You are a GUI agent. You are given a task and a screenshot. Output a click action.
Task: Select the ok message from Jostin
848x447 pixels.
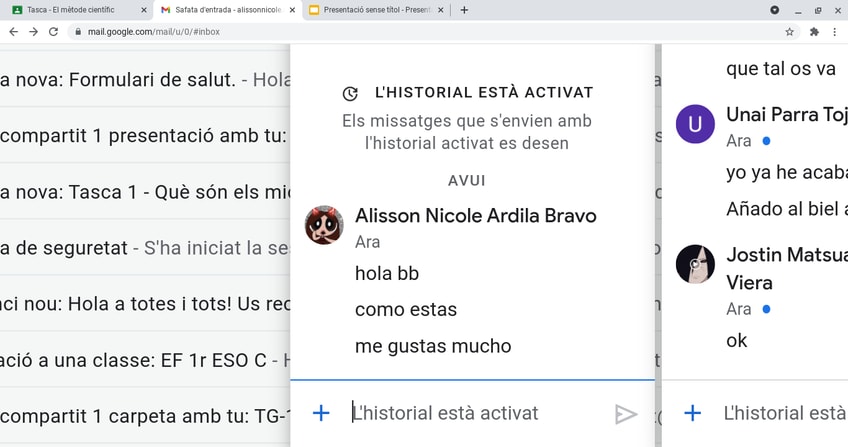click(737, 341)
